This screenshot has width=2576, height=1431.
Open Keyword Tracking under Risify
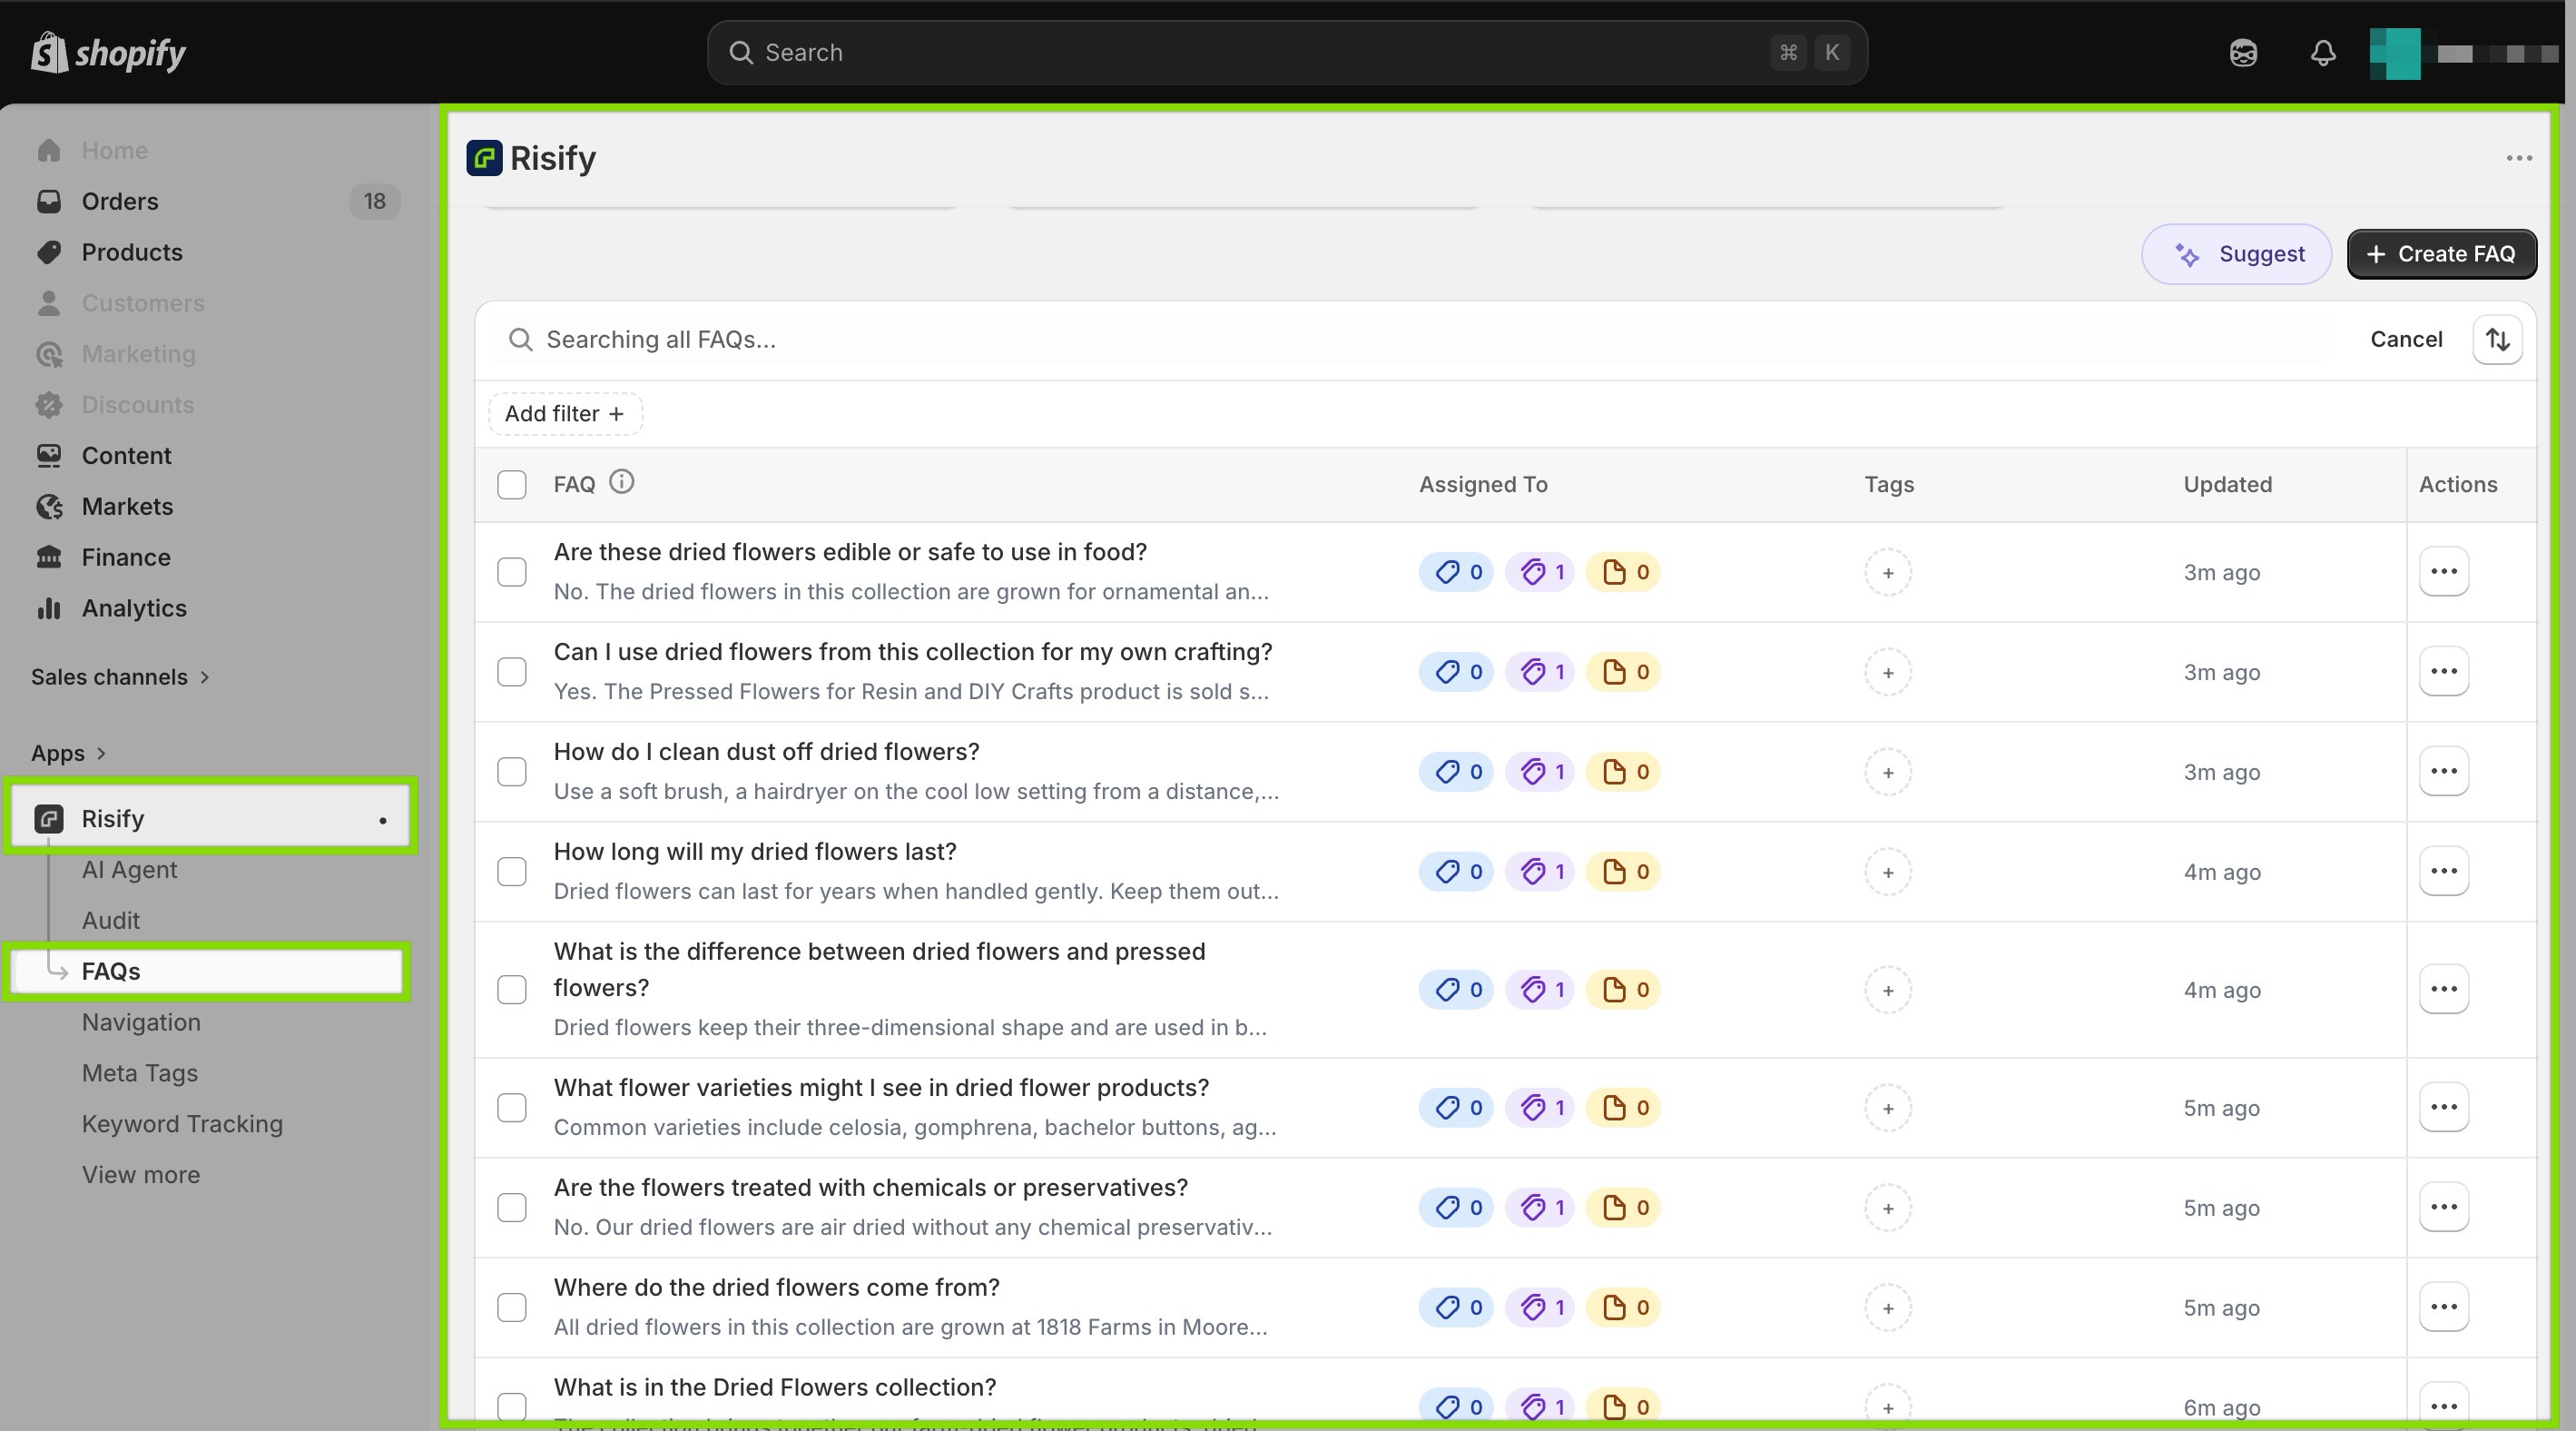182,1124
